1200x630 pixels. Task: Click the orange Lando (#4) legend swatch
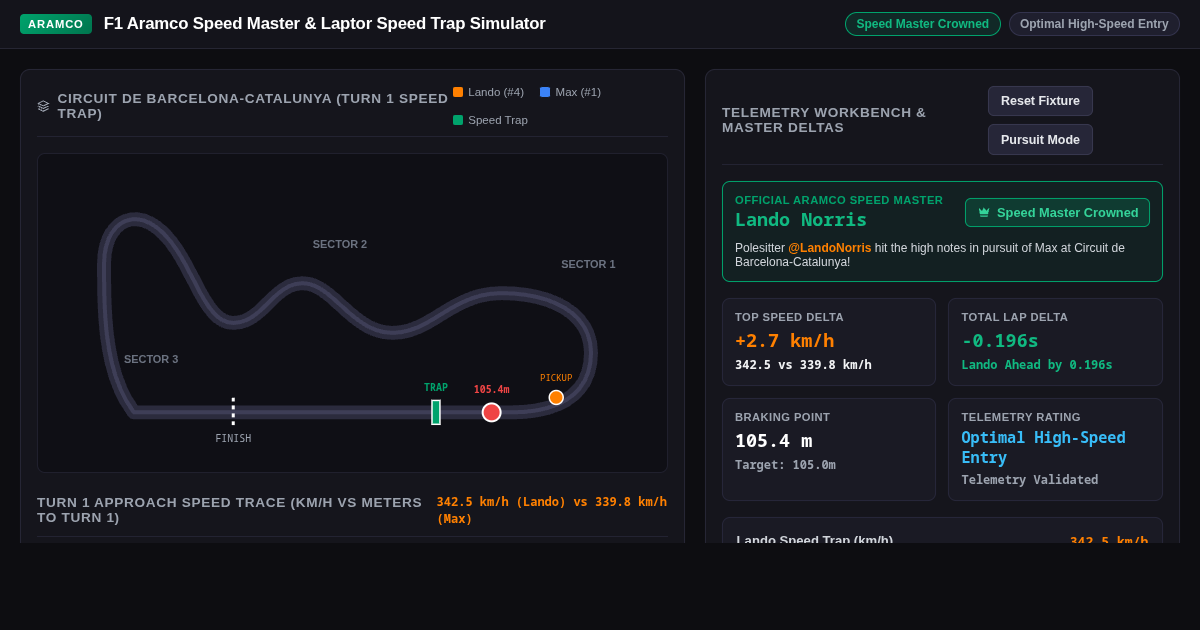(x=458, y=92)
